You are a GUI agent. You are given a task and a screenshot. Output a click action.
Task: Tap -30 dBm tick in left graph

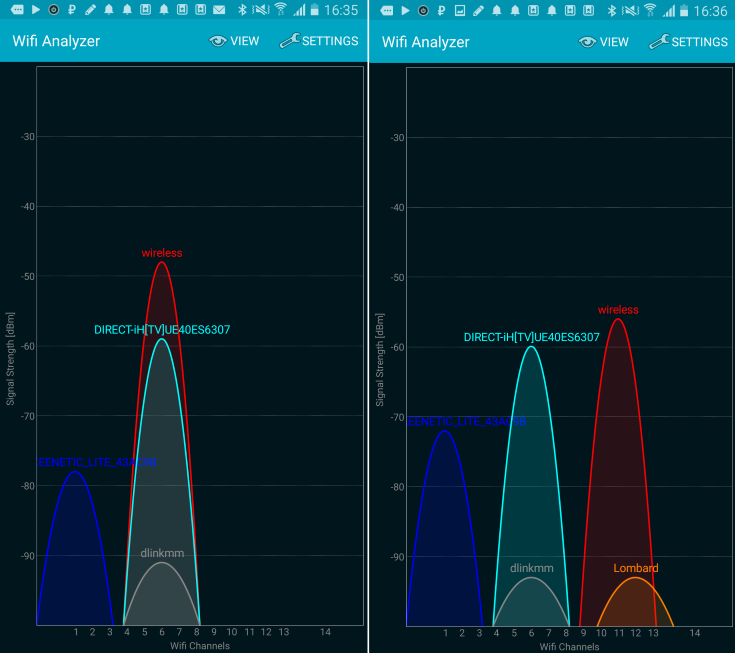(x=28, y=137)
